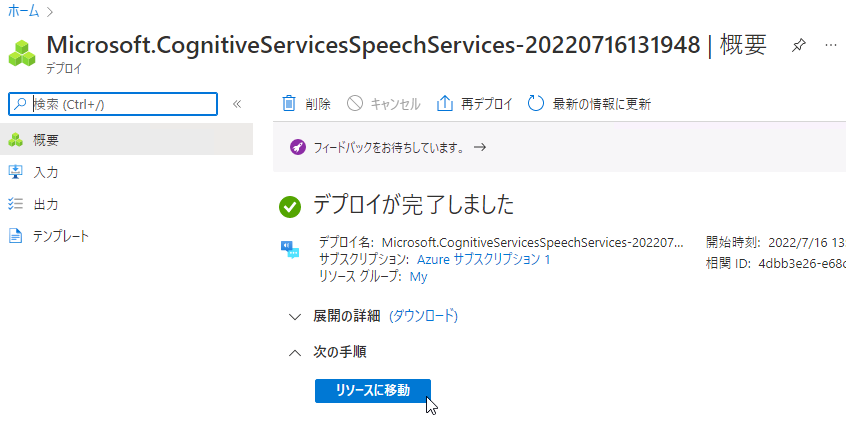Click the 入力 monitor icon in the sidebar

[x=16, y=172]
